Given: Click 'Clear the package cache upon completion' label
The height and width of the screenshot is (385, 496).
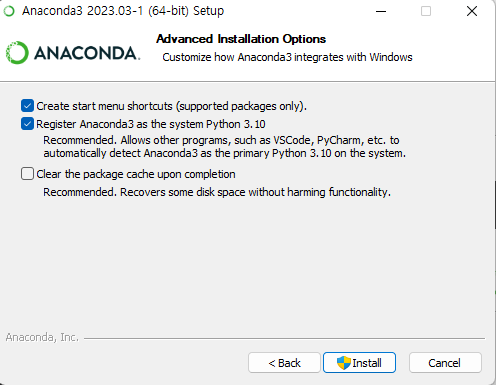Looking at the screenshot, I should [136, 174].
